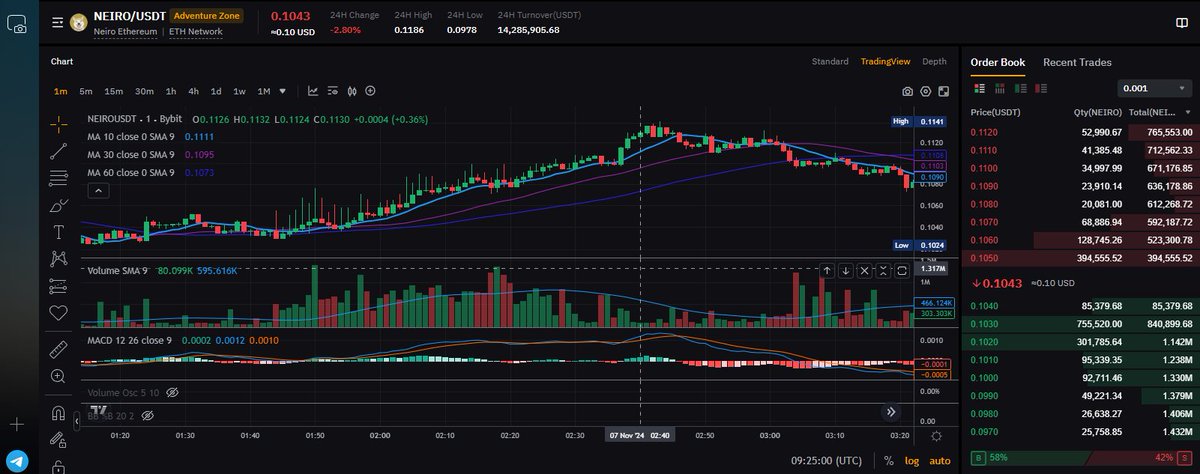This screenshot has height=474, width=1200.
Task: Open Telegram from the sidebar
Action: pos(17,459)
